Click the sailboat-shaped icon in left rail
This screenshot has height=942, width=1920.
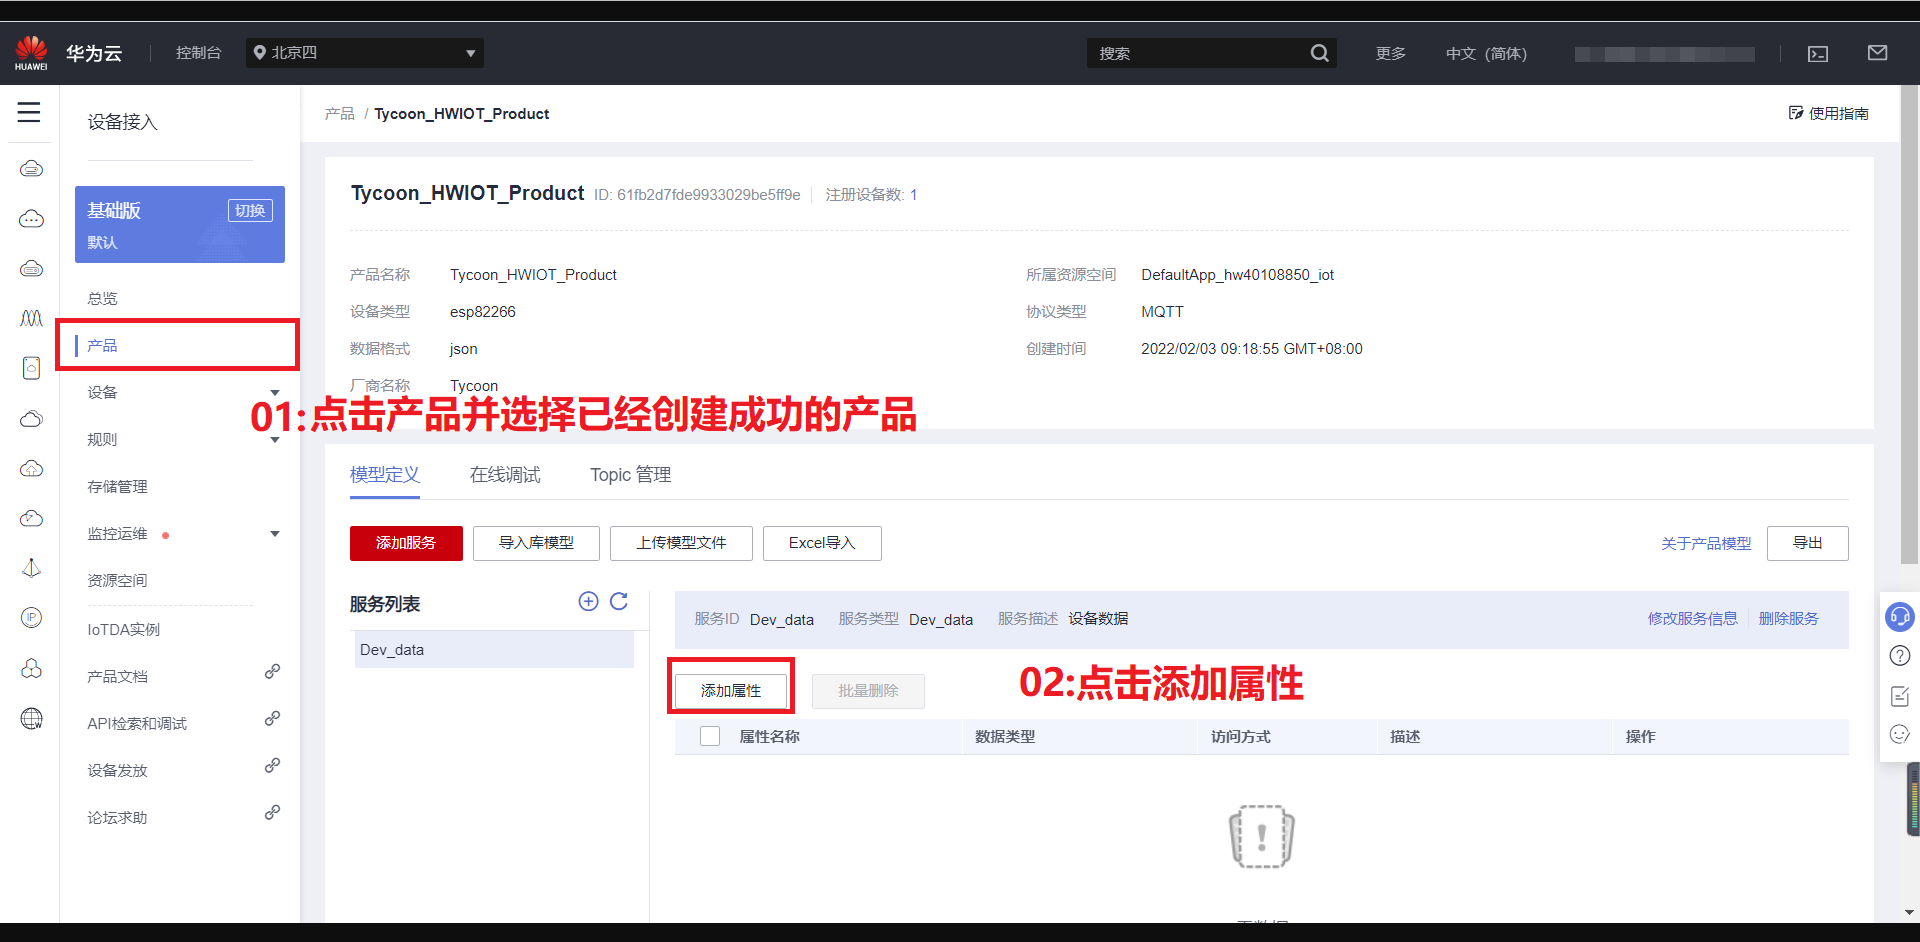(x=31, y=568)
